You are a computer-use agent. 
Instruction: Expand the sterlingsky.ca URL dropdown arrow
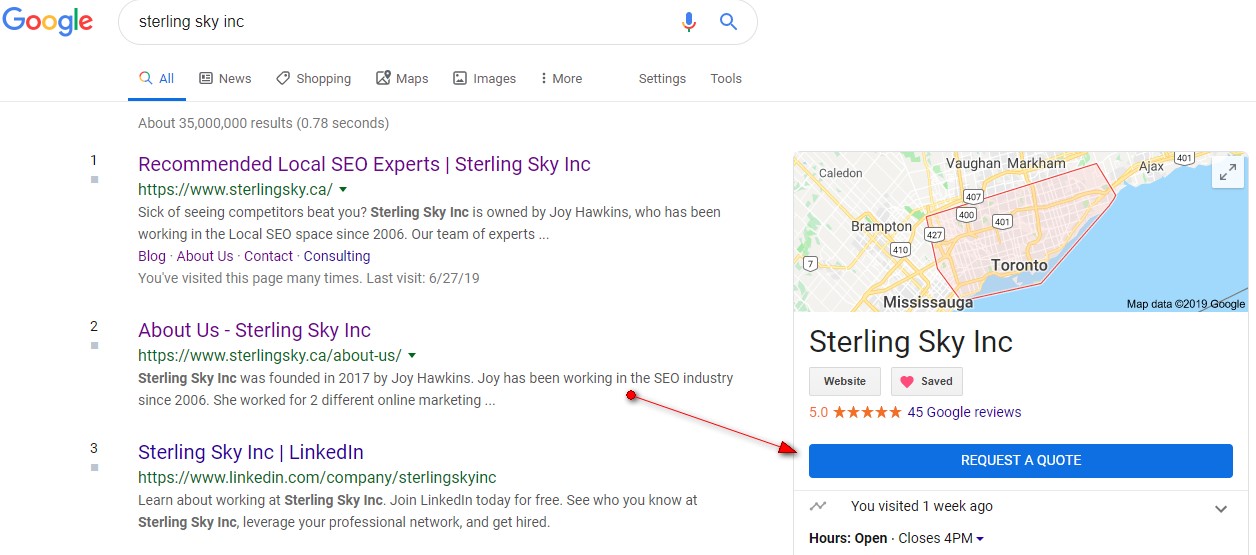(x=343, y=189)
